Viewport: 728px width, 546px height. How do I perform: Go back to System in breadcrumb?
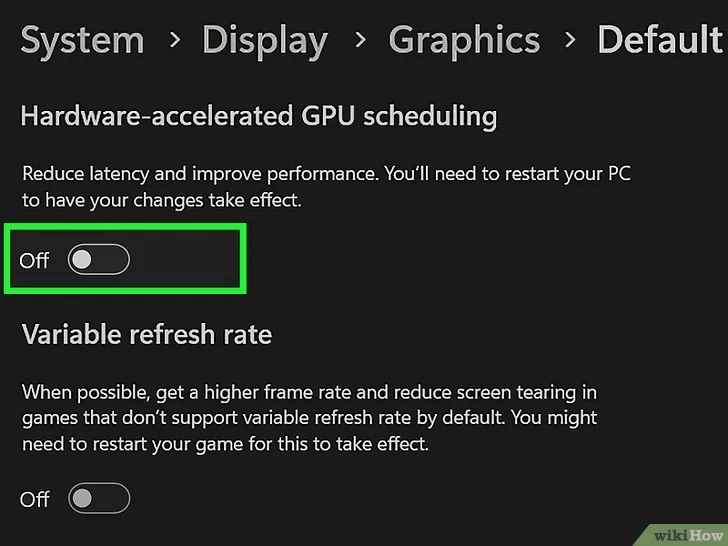pos(82,41)
